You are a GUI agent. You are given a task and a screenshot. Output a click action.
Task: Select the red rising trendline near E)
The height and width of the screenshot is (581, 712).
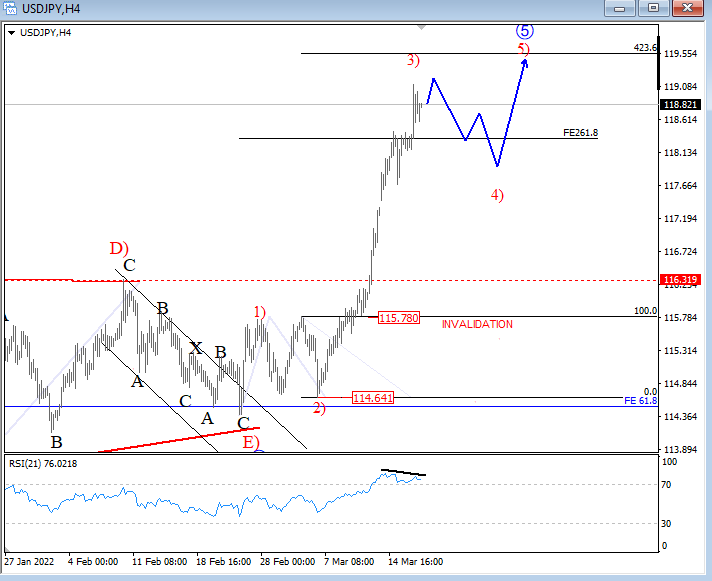click(178, 439)
